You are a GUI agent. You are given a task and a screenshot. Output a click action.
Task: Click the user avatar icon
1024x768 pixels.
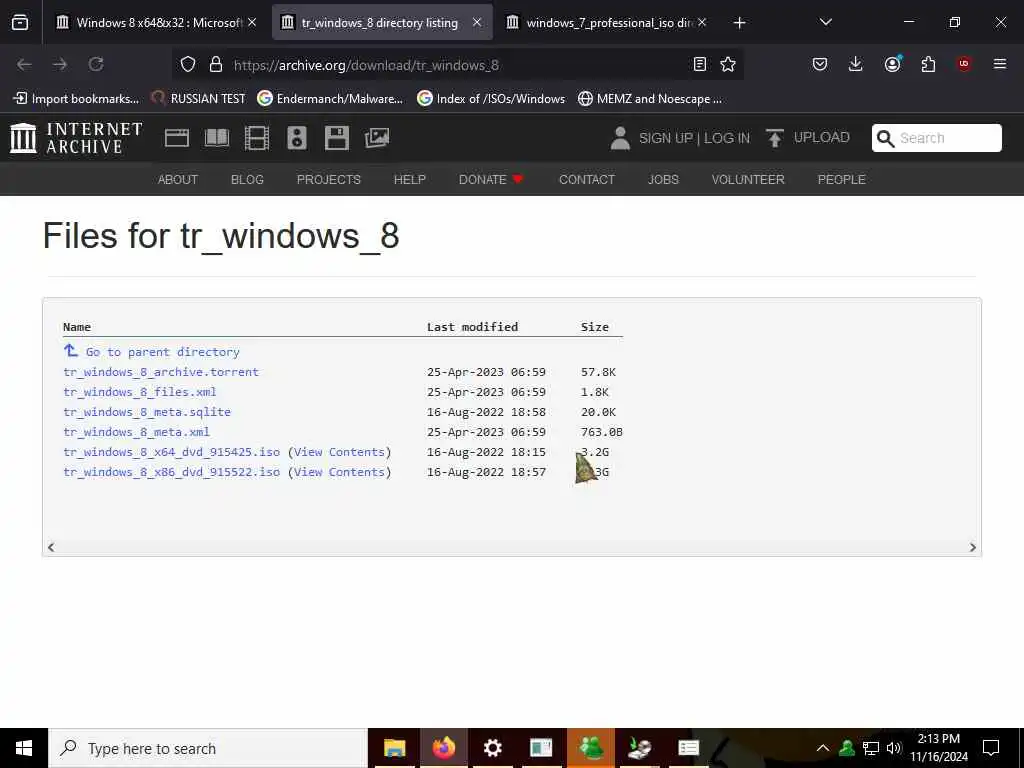[x=620, y=138]
